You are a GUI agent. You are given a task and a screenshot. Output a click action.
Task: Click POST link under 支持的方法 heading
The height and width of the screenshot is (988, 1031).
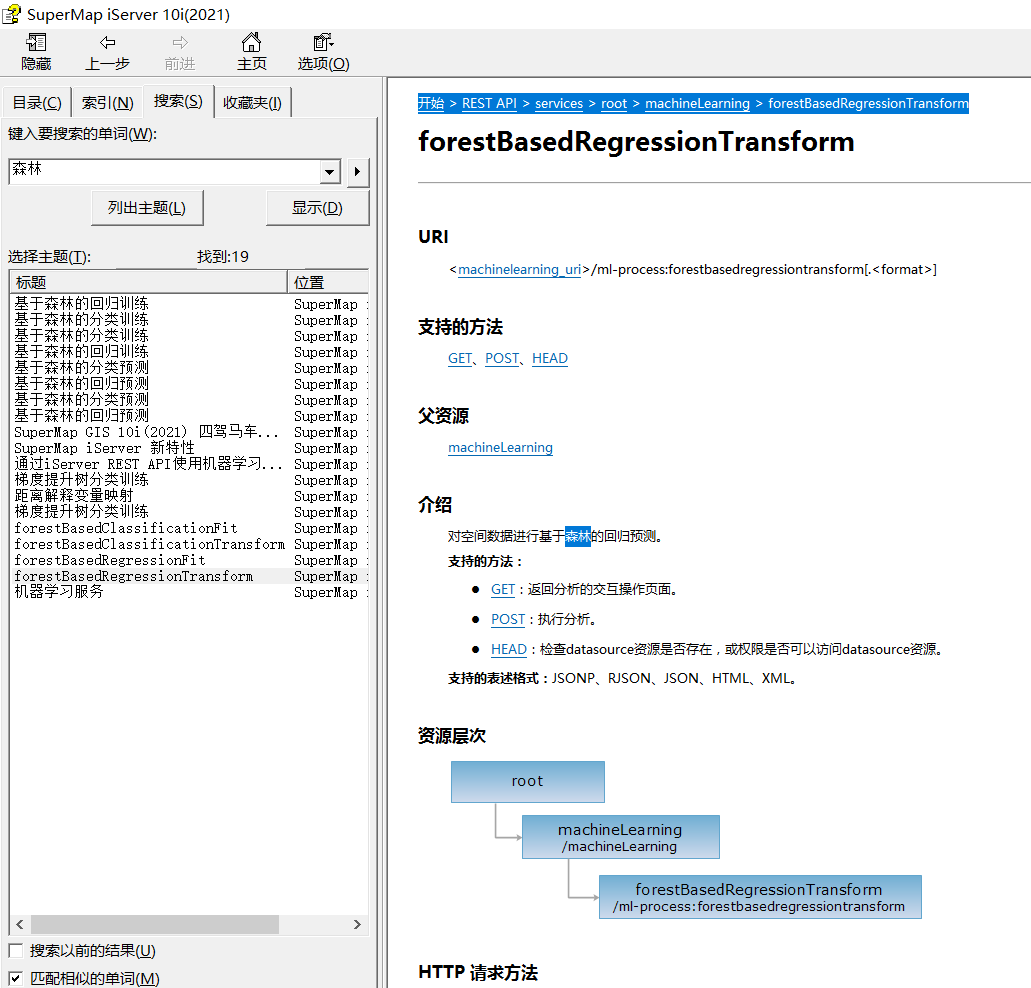pos(502,358)
